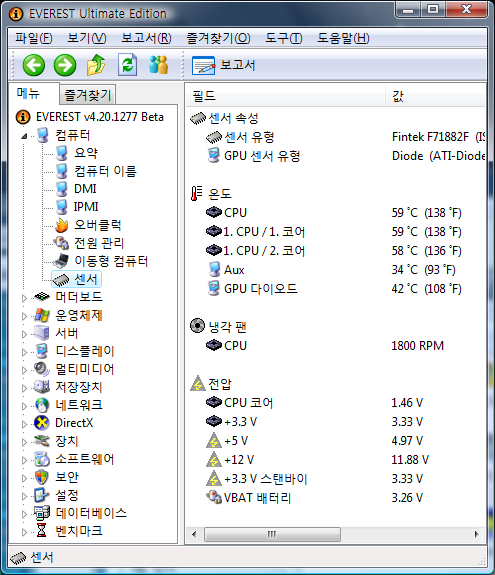The image size is (495, 575).
Task: Open the 도구(T) menu
Action: [x=283, y=38]
